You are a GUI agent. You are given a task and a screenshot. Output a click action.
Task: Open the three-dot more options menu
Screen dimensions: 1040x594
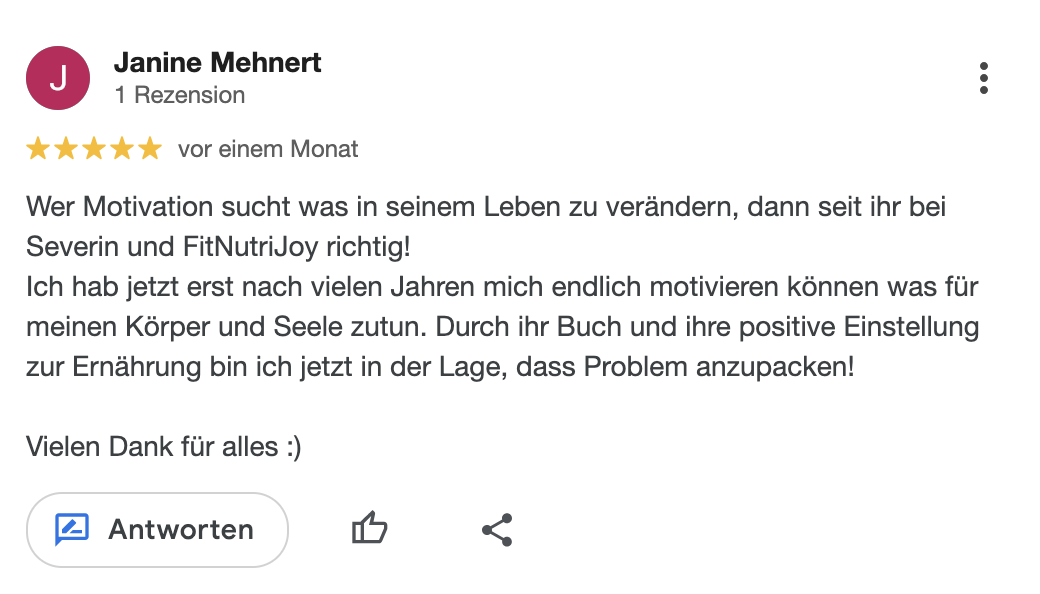[x=984, y=78]
